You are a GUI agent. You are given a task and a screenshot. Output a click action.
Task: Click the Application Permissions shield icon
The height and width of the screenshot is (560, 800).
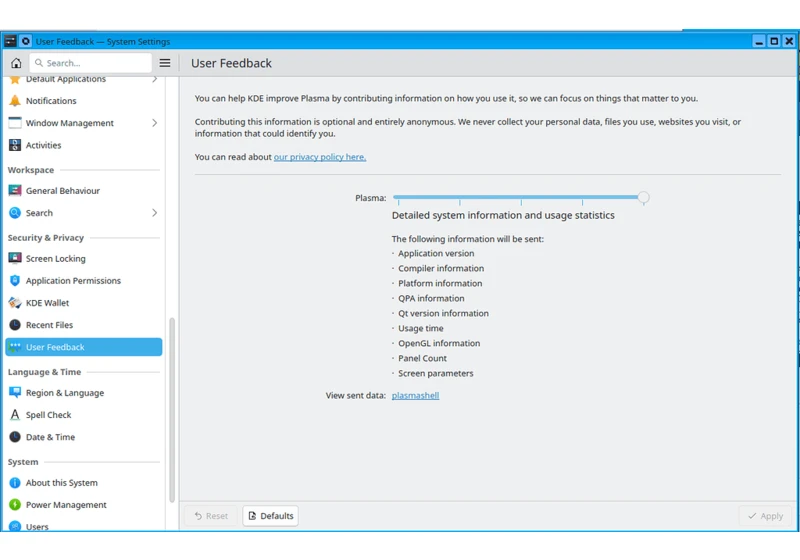pos(15,281)
